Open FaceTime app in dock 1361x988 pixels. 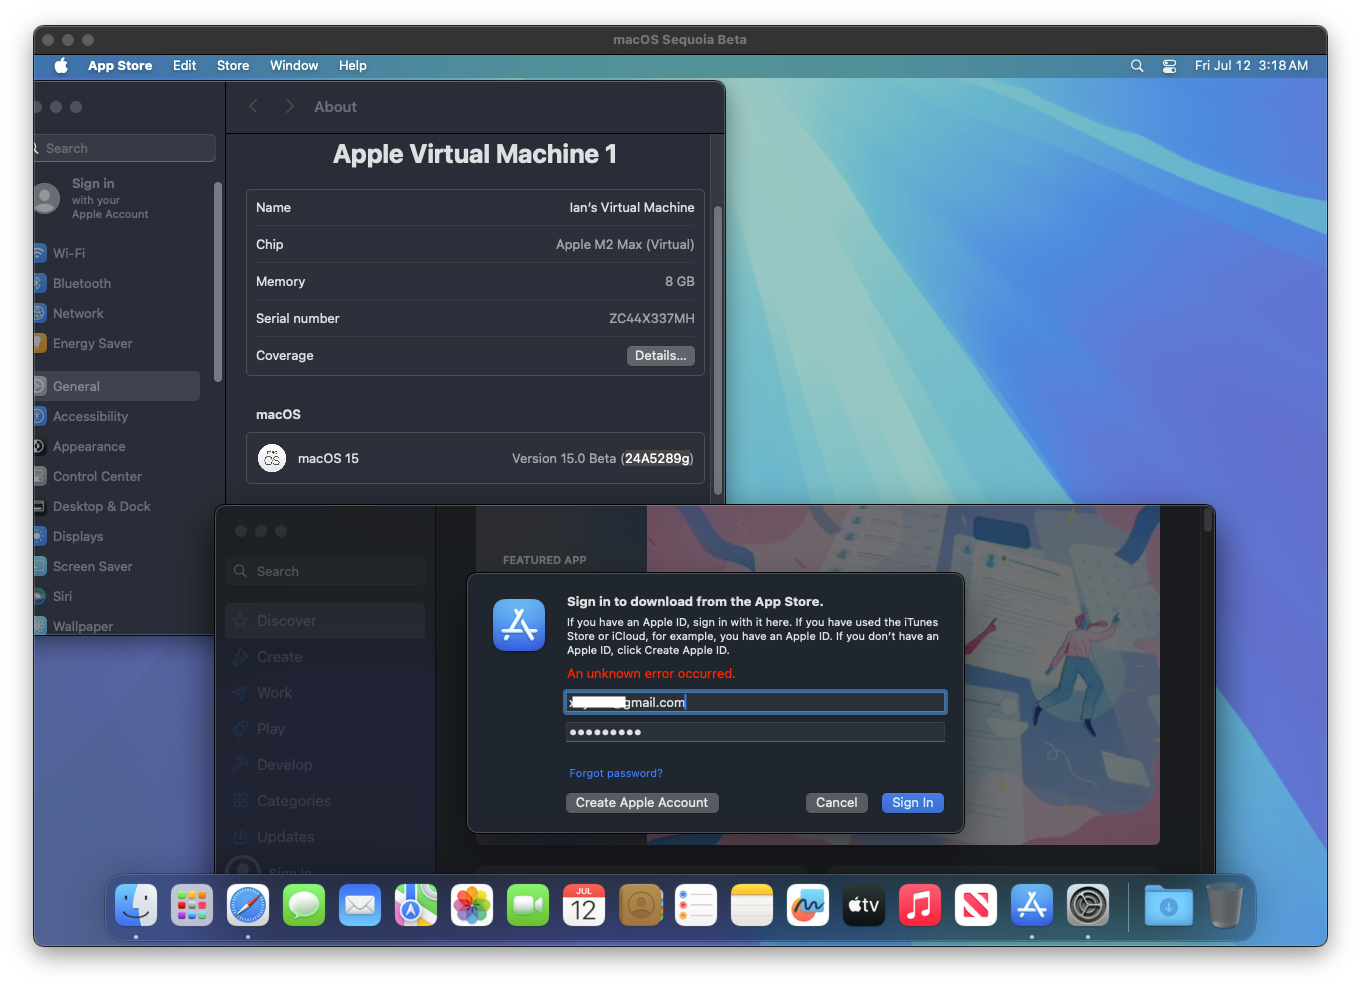click(x=528, y=906)
